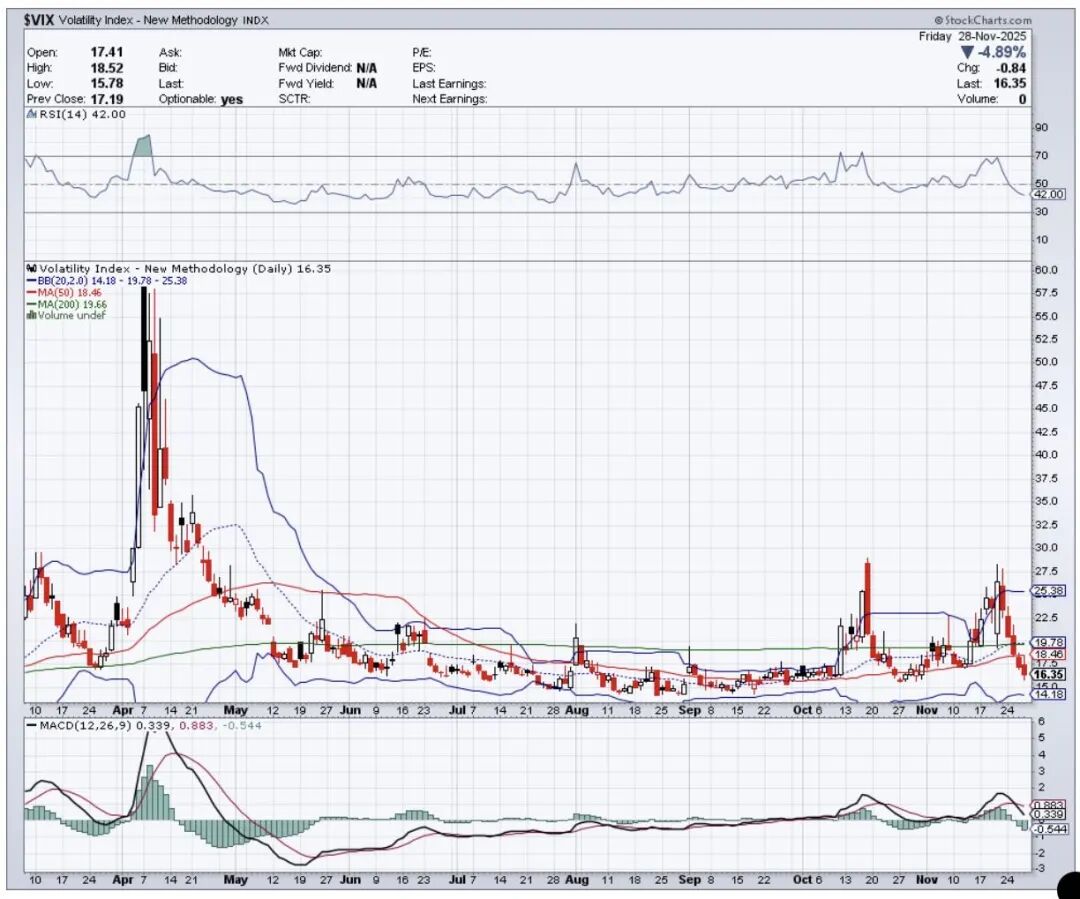Click the black circle in the bottom-right corner
This screenshot has height=899, width=1080.
(x=1070, y=886)
